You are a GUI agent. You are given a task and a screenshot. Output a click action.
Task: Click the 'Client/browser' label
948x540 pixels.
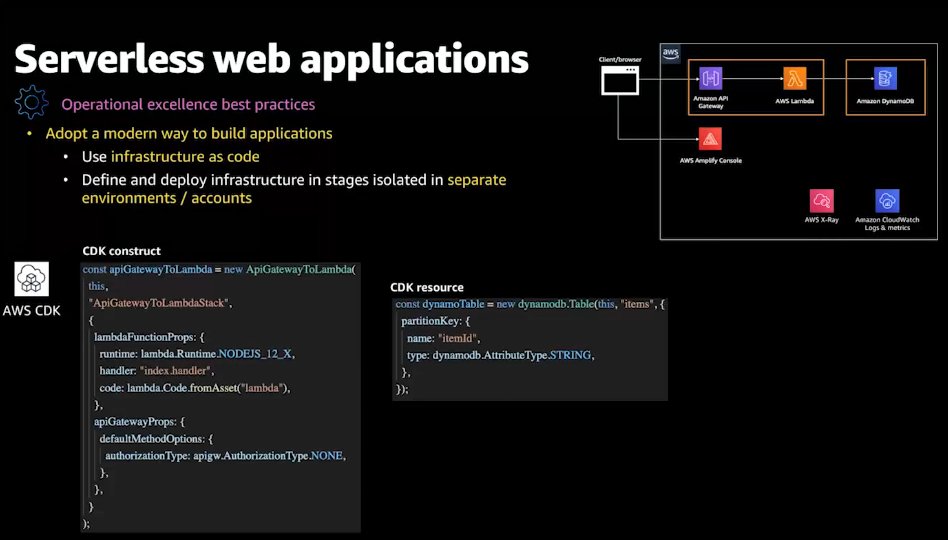click(620, 60)
